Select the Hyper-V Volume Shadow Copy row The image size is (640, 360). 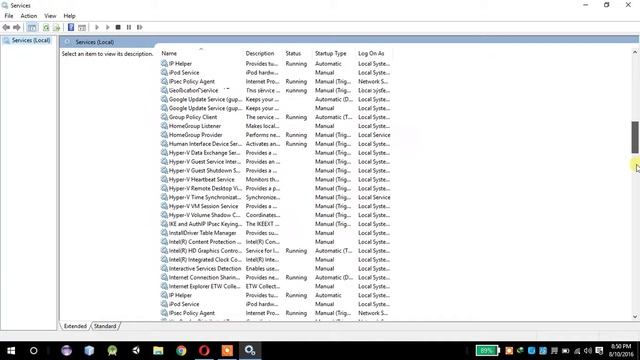tap(276, 215)
